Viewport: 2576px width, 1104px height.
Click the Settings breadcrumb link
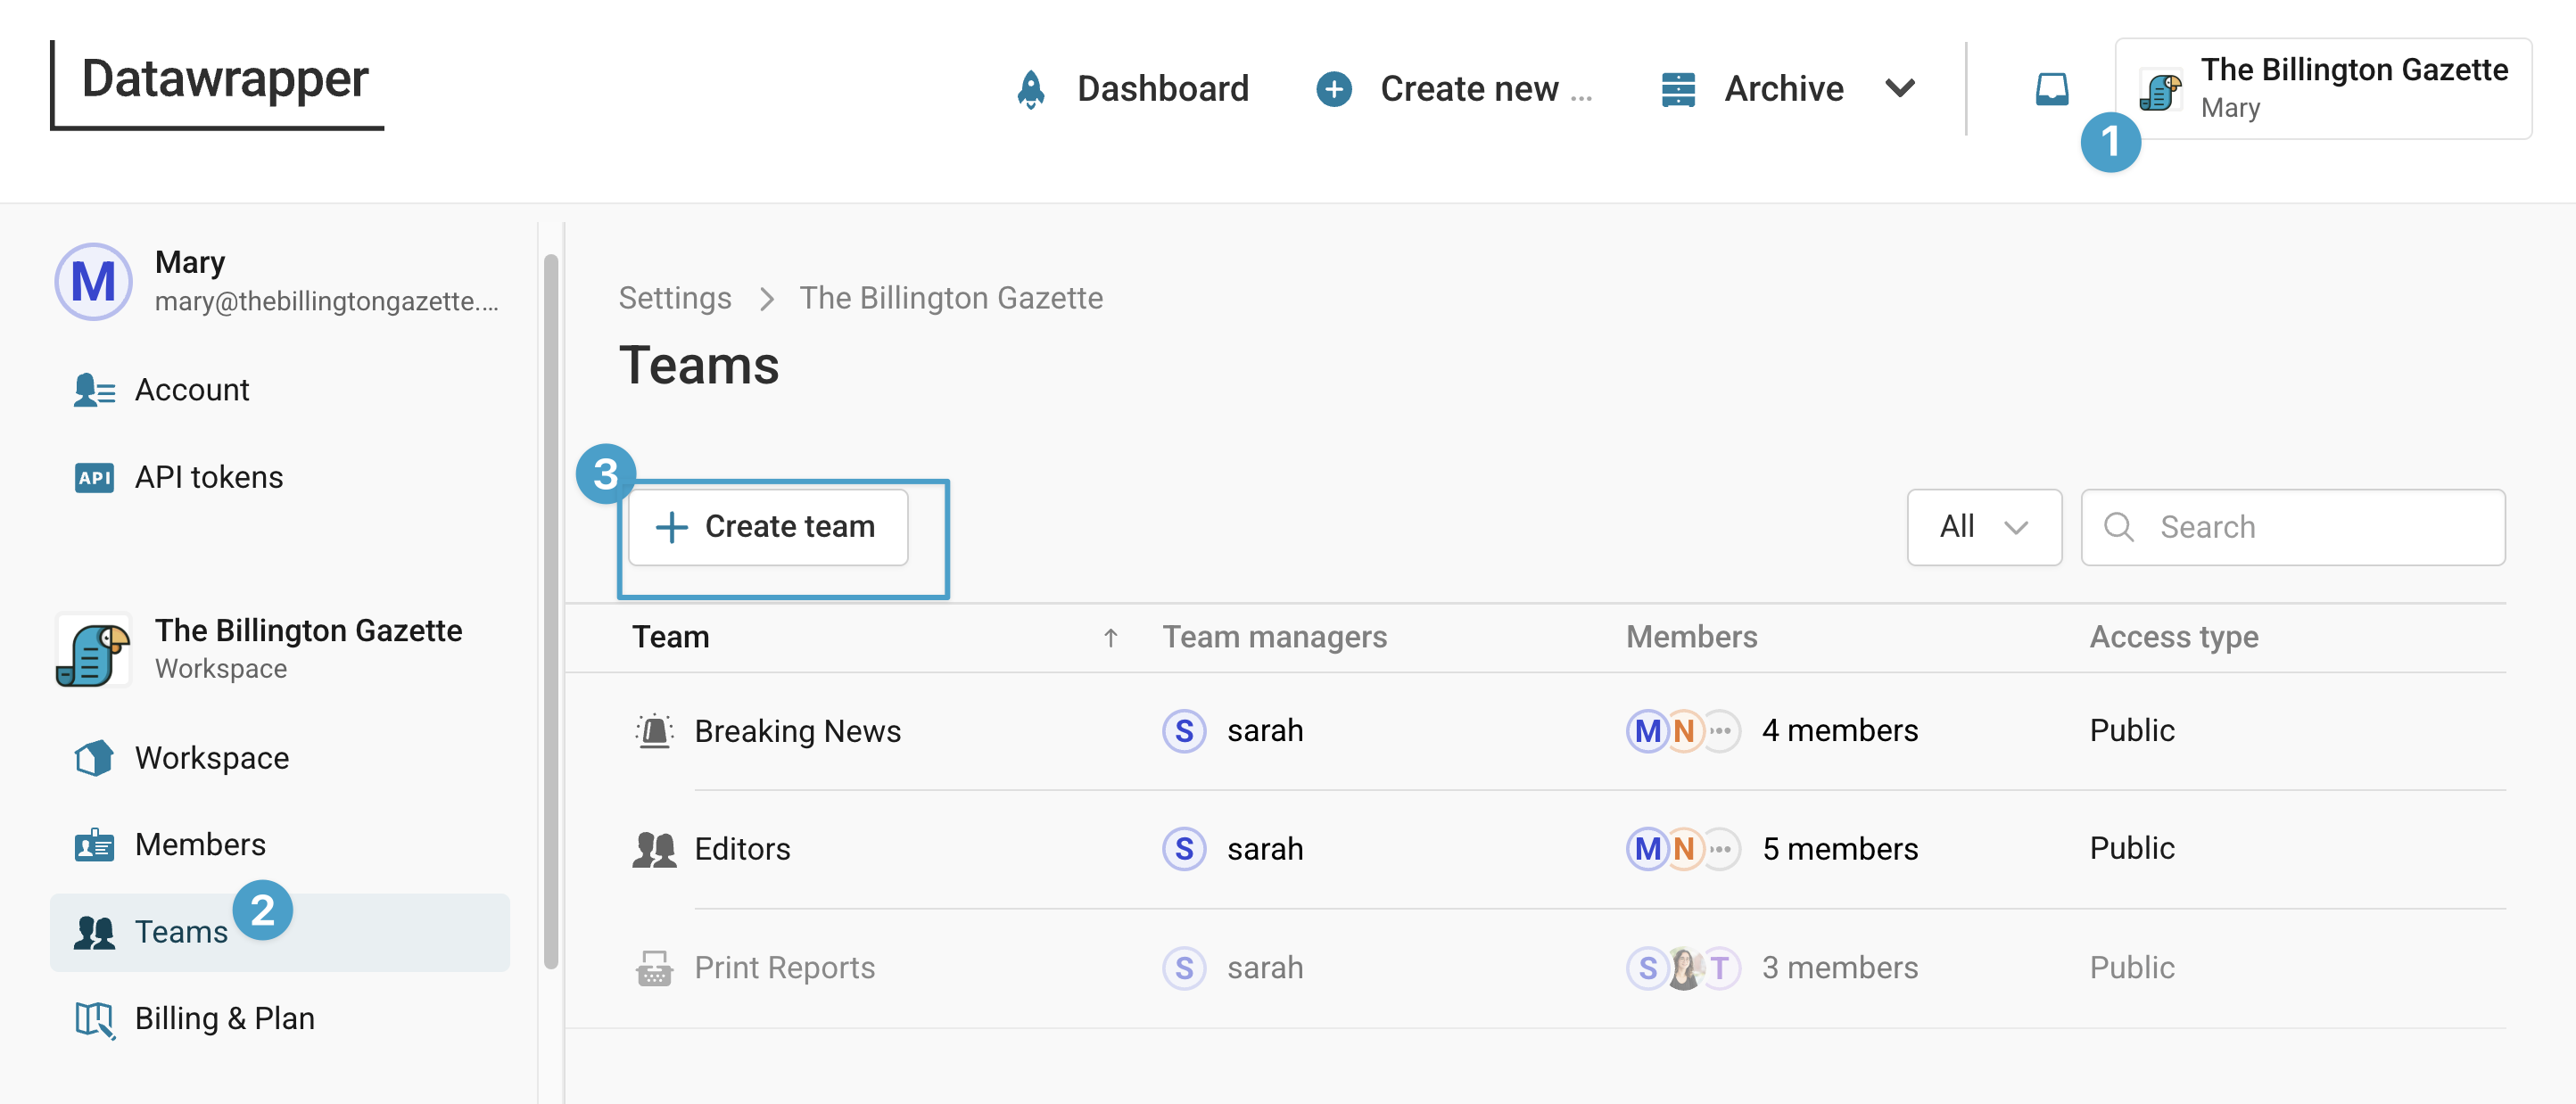(674, 298)
